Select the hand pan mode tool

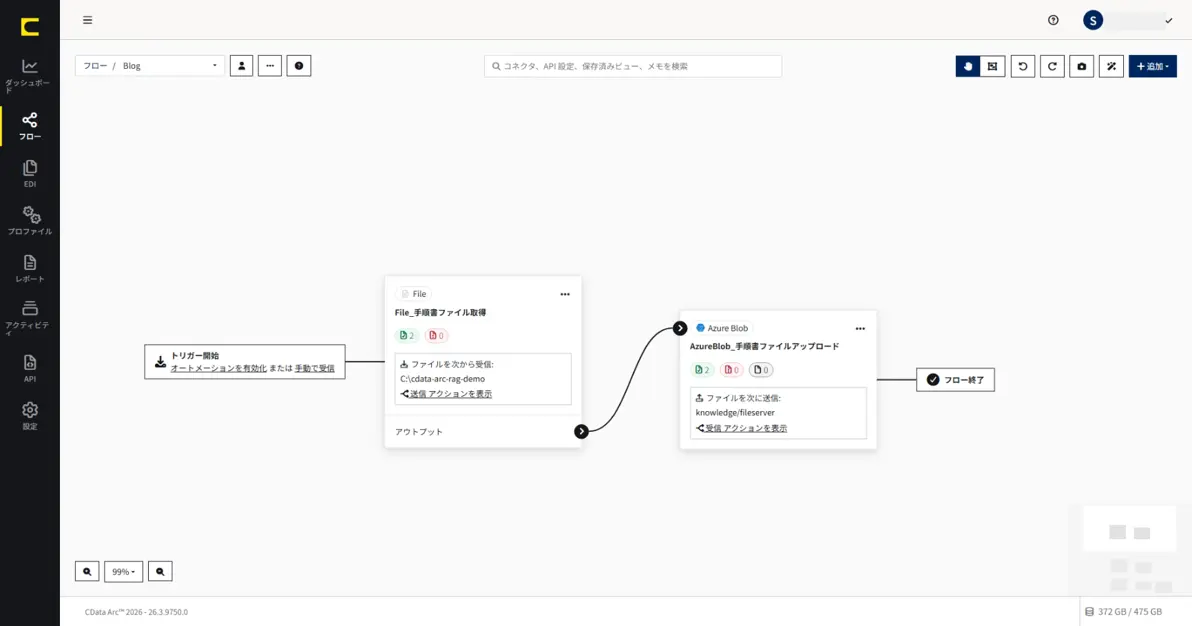pos(968,66)
